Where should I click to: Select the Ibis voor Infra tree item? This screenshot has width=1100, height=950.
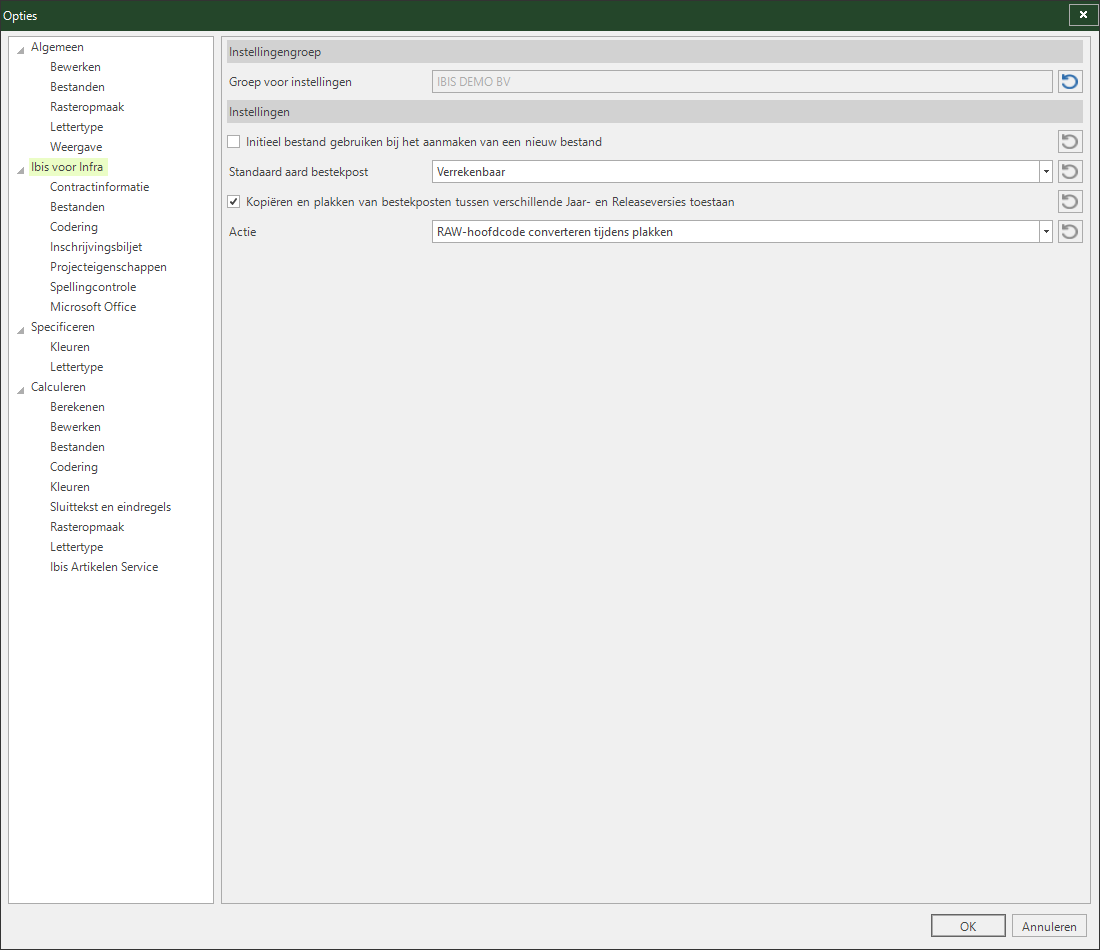click(x=67, y=167)
